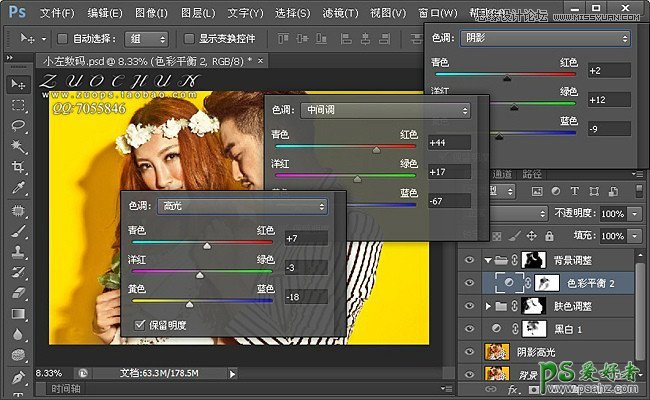Uncheck the 保留明度 checkbox

[x=140, y=324]
